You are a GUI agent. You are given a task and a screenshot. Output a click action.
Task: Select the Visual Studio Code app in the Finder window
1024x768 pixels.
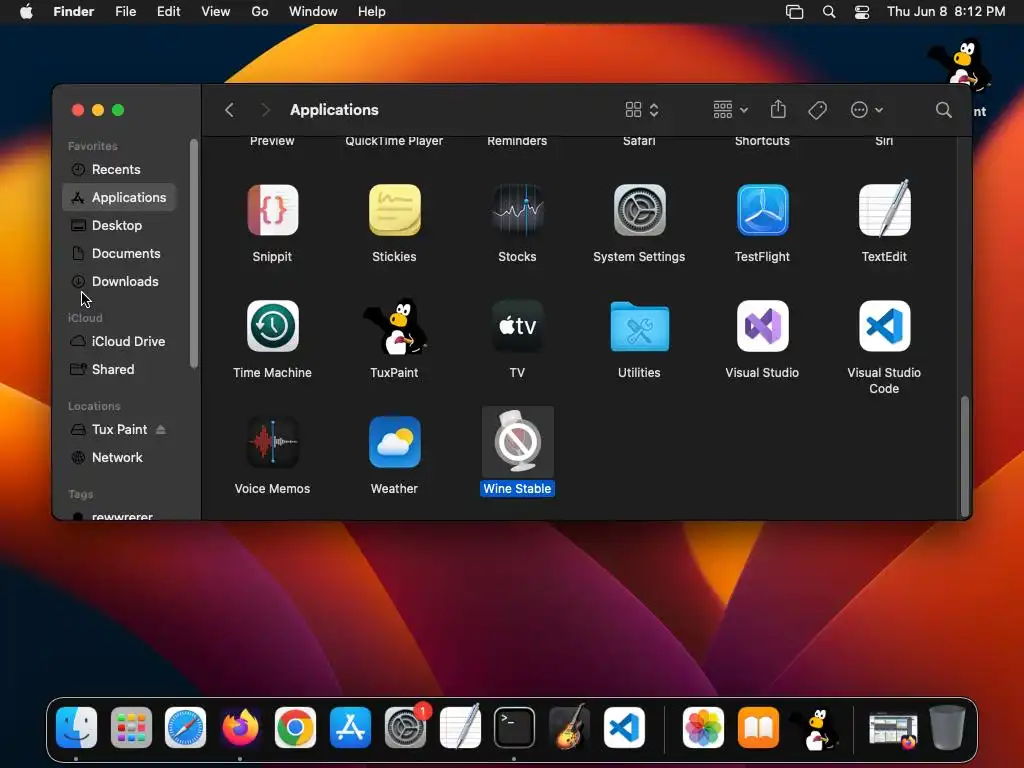884,326
